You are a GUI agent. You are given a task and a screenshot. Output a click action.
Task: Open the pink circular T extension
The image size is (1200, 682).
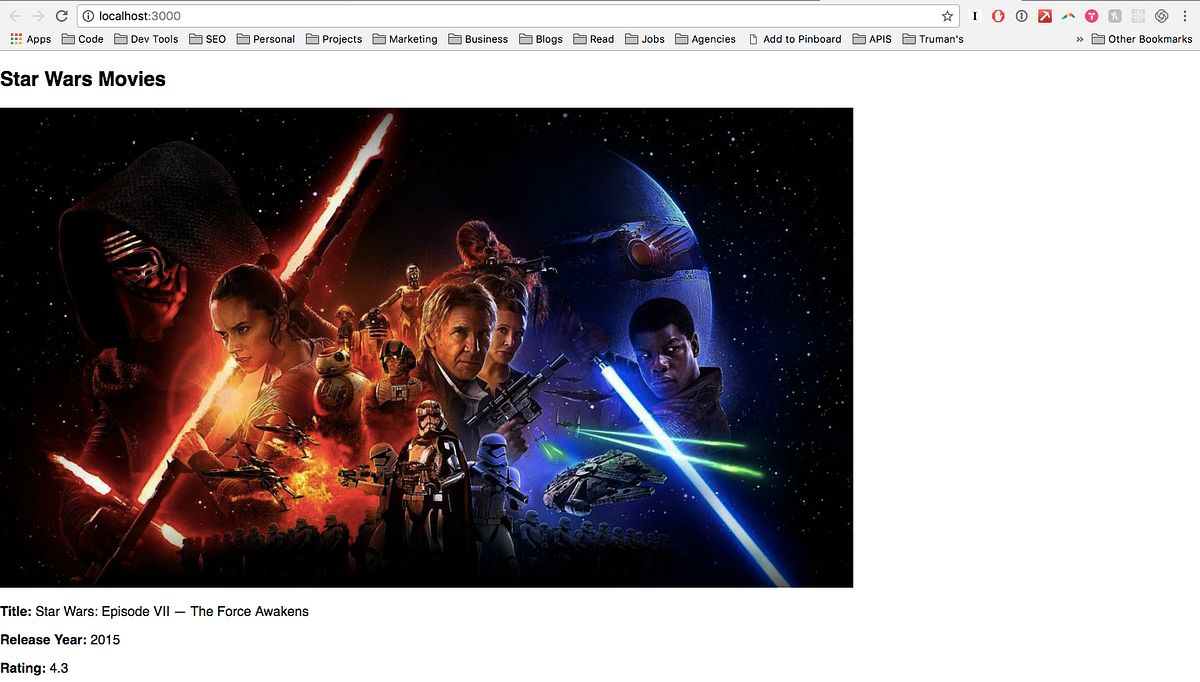[1091, 16]
